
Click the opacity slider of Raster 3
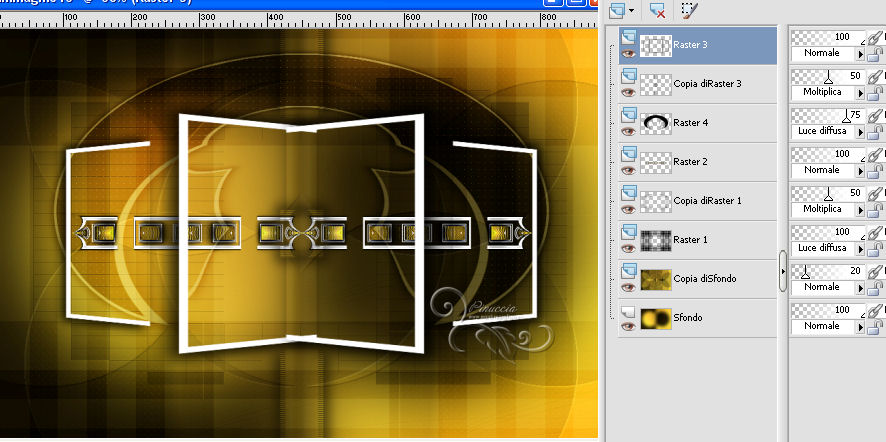coord(828,38)
